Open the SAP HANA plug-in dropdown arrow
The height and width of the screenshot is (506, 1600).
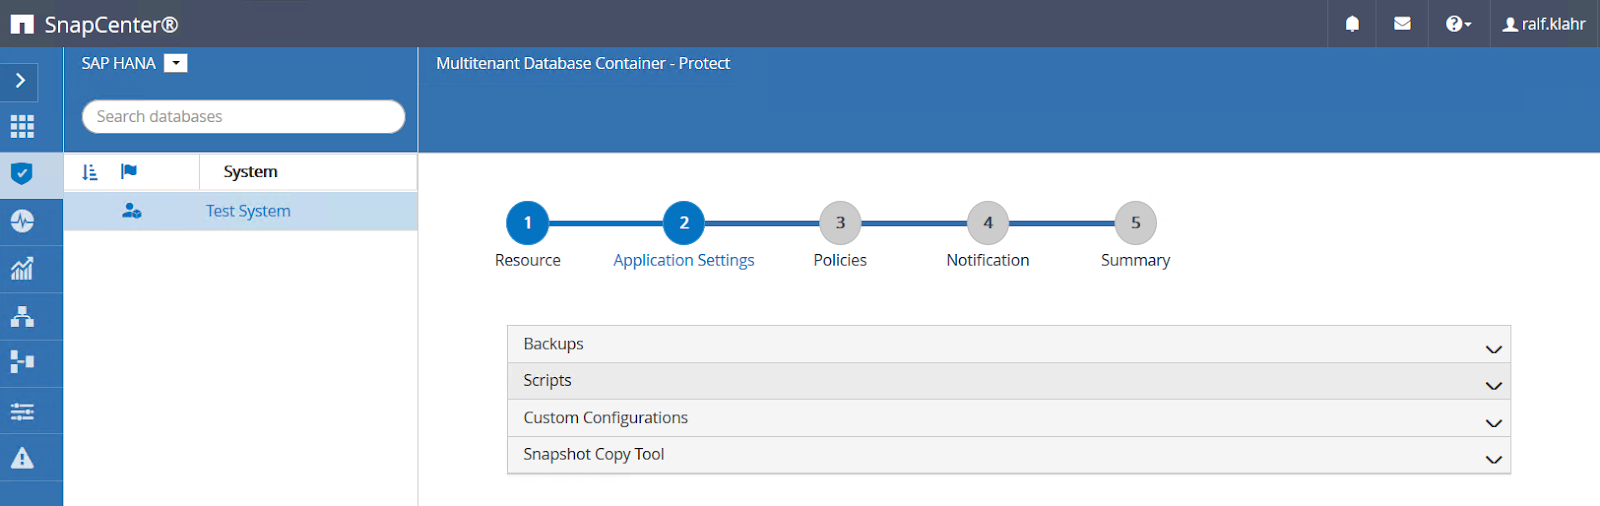(176, 63)
